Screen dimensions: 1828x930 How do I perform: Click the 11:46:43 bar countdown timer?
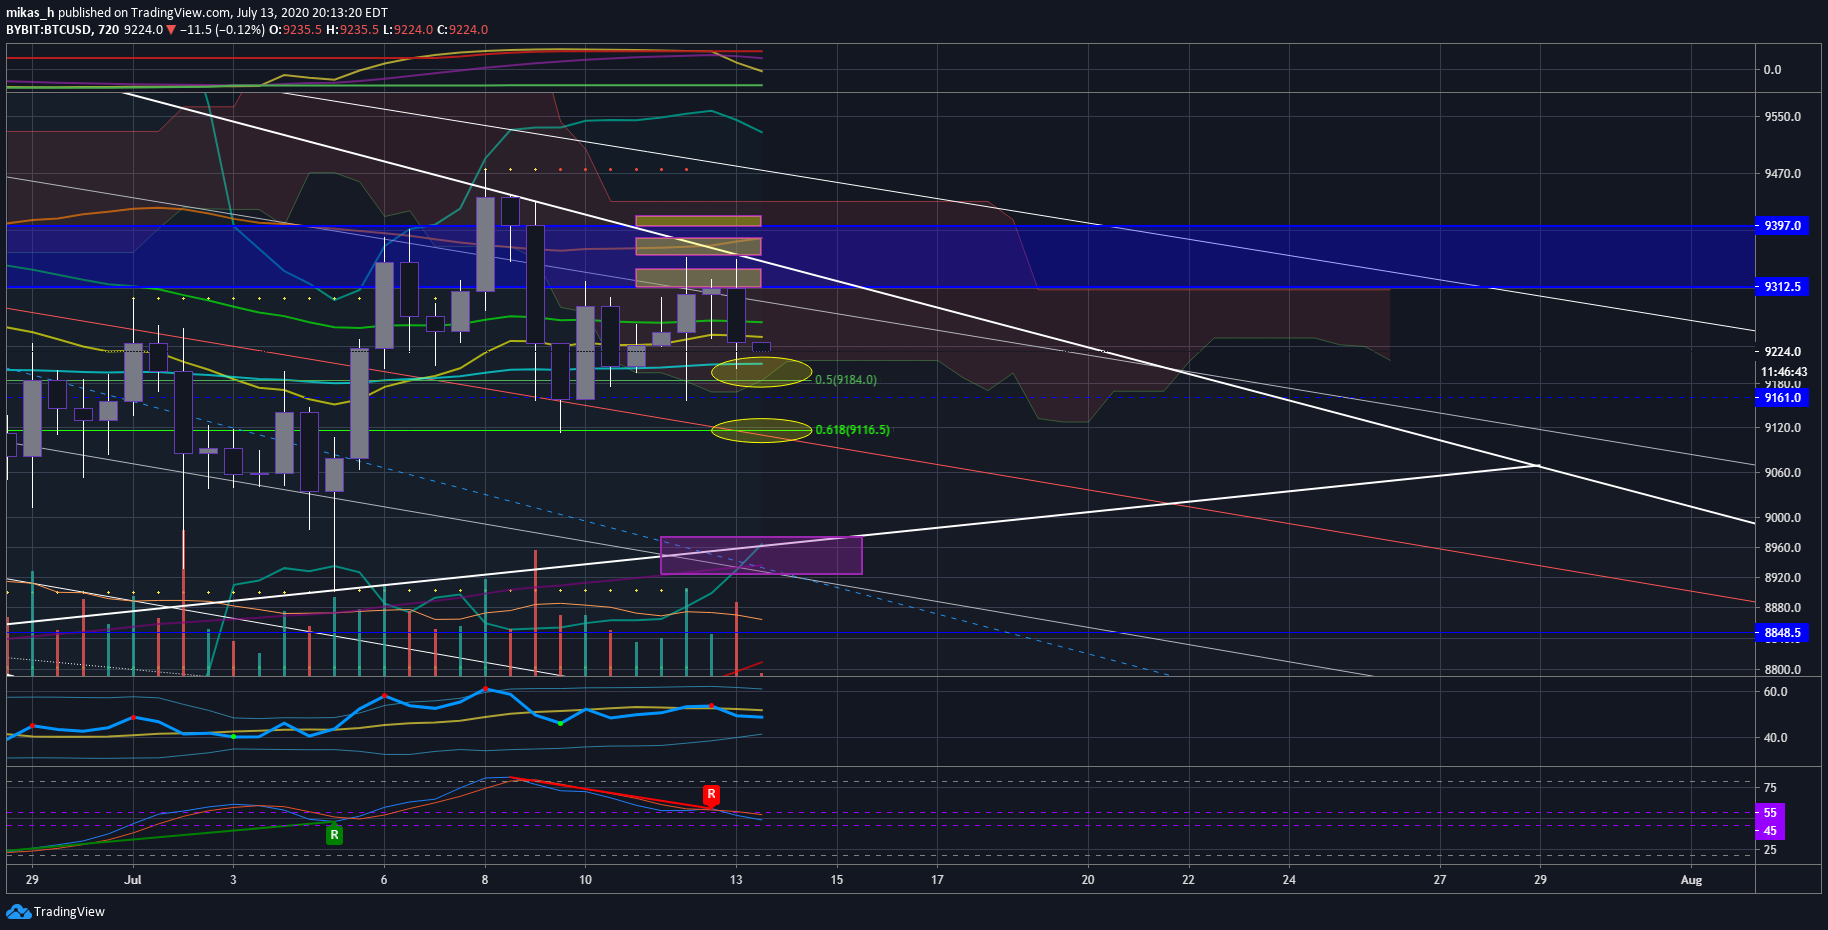tap(1784, 372)
